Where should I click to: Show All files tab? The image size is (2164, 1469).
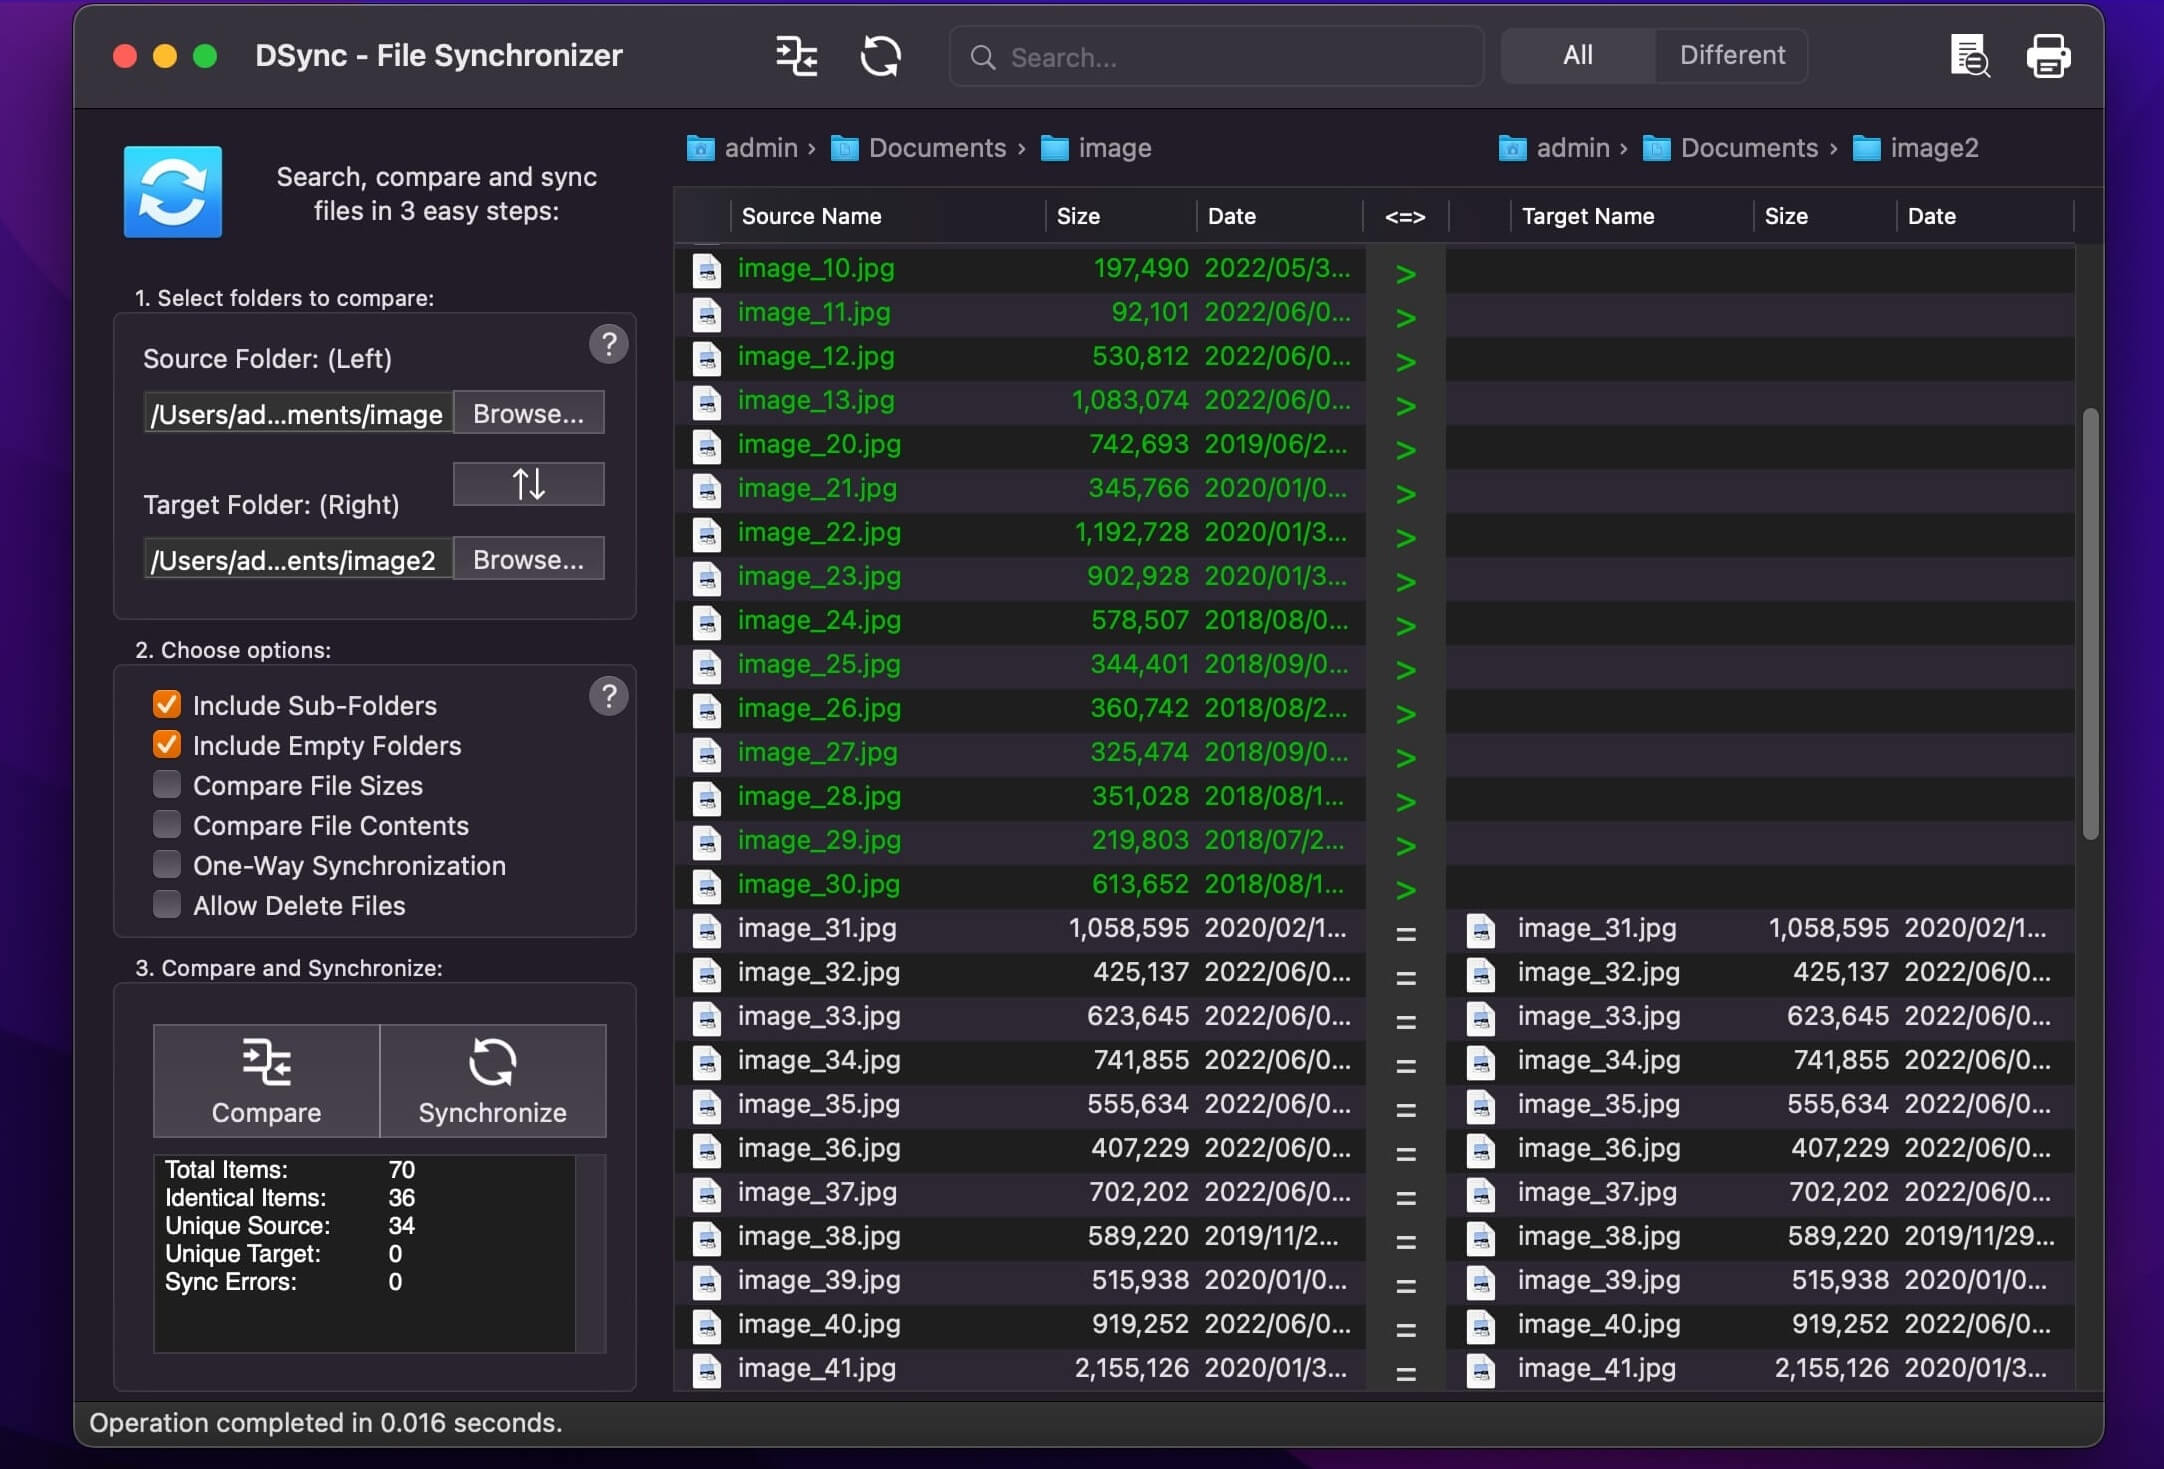point(1578,55)
